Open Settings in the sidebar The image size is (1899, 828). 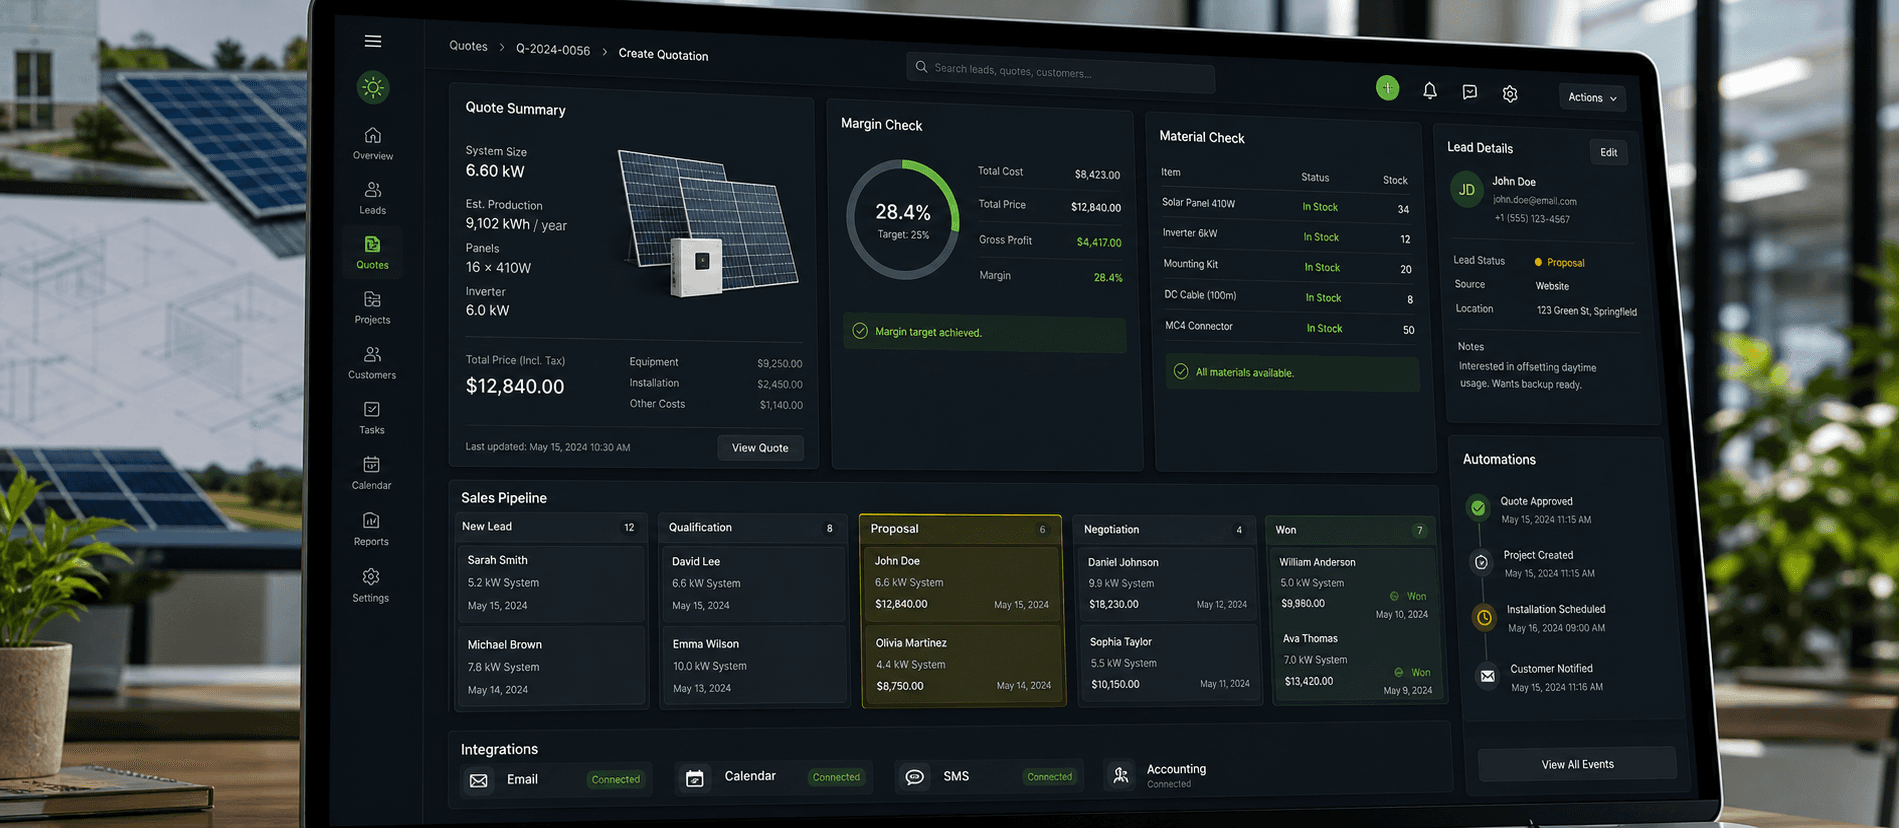[x=371, y=585]
